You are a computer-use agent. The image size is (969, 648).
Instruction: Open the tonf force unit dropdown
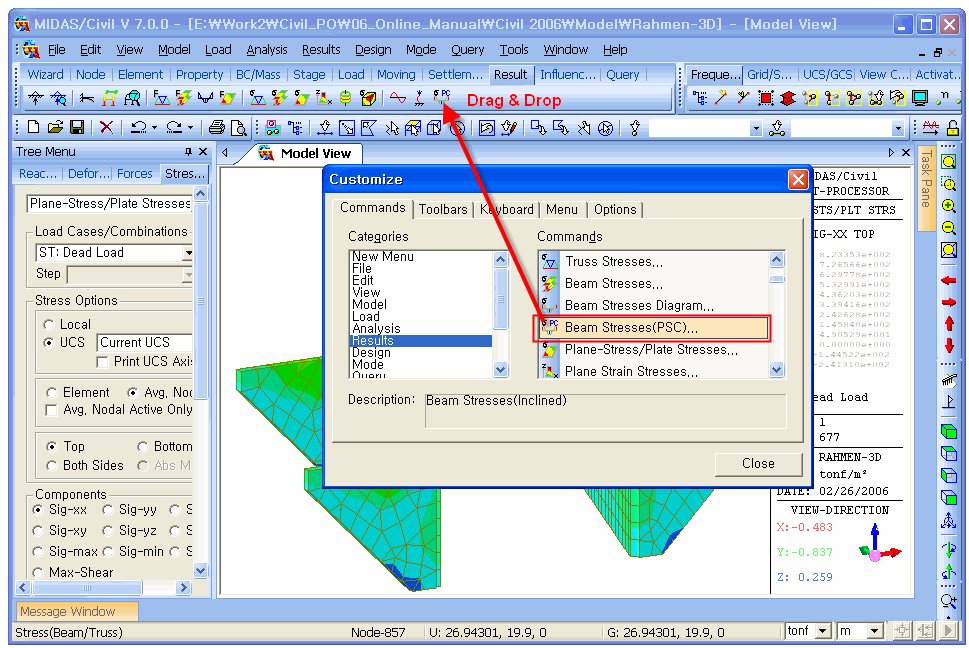823,631
